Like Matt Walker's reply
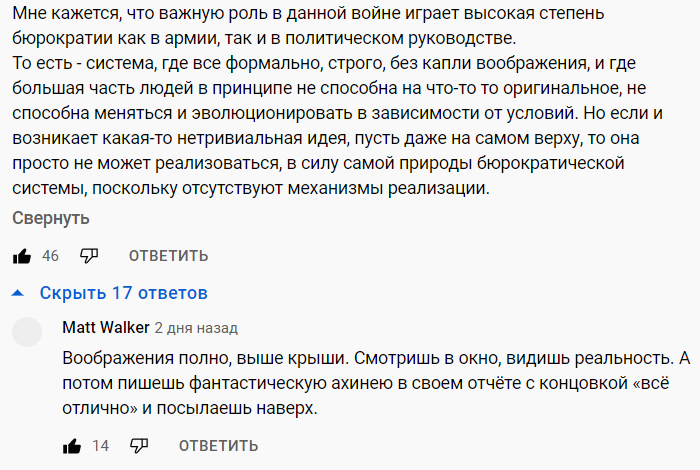This screenshot has height=470, width=700. click(72, 446)
